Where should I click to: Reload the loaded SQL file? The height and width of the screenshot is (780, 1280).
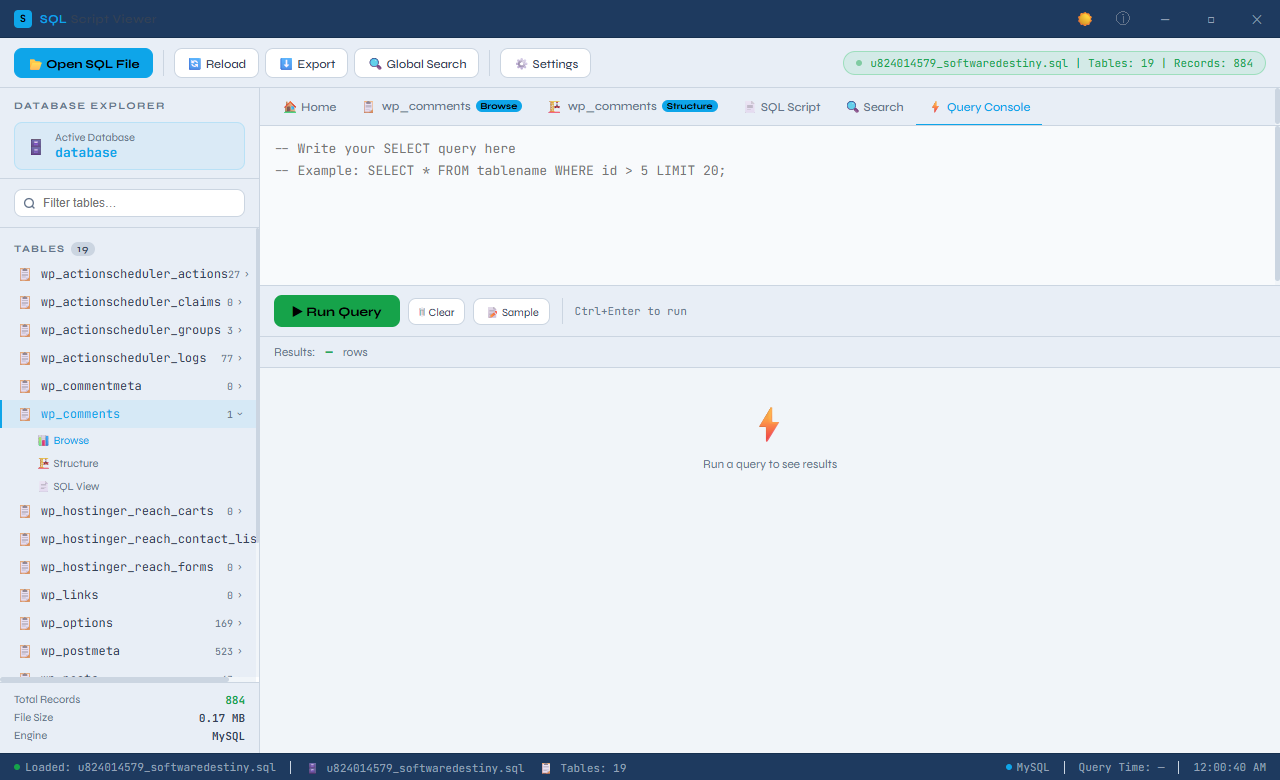[217, 63]
